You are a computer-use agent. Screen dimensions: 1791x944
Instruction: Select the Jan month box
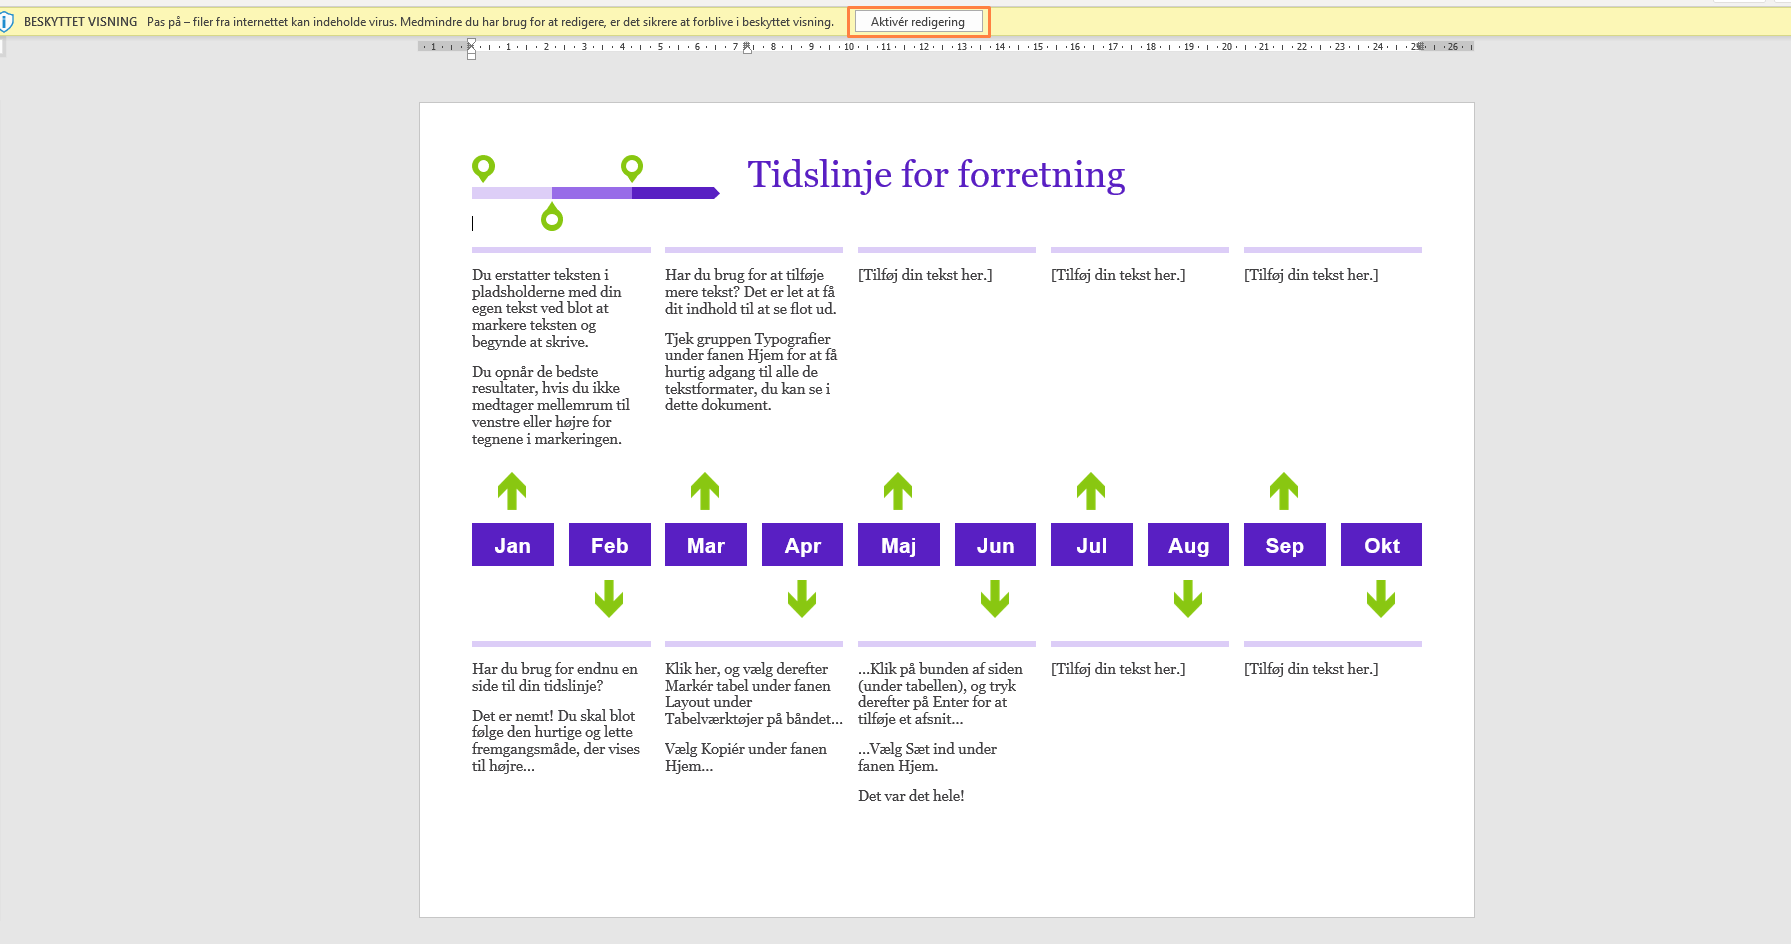tap(512, 545)
